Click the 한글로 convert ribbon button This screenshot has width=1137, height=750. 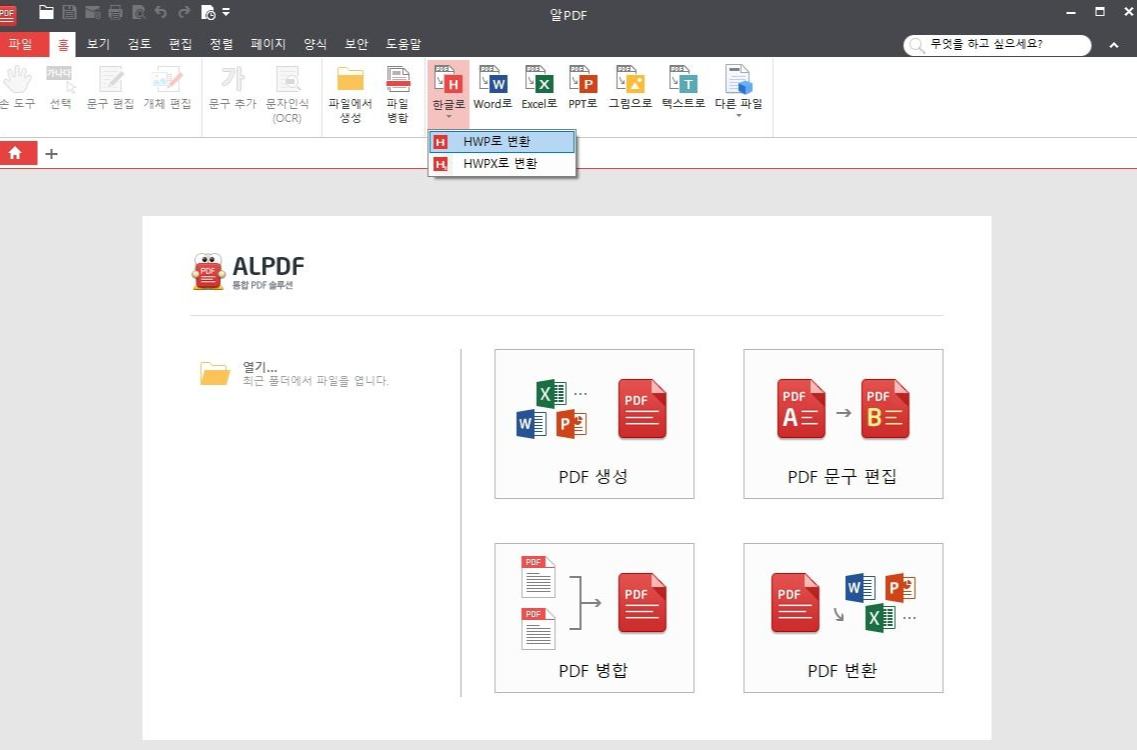[x=448, y=92]
